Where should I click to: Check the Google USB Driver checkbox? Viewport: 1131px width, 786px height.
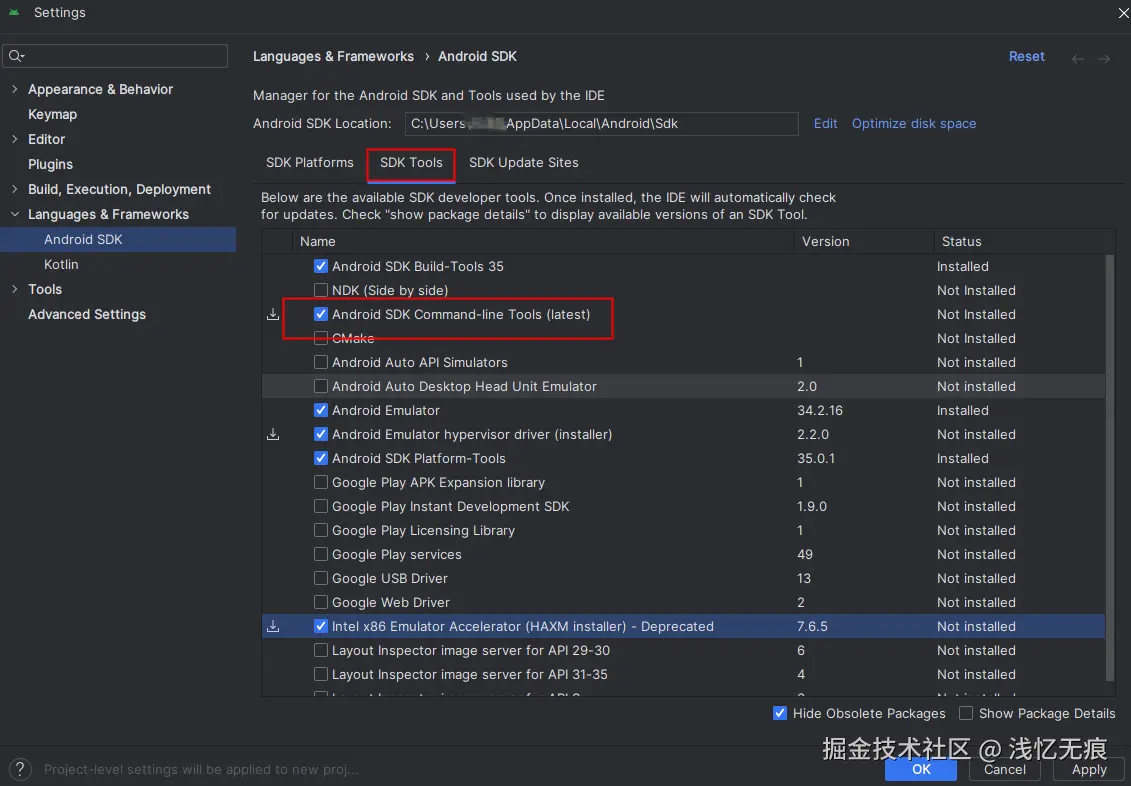click(x=321, y=578)
